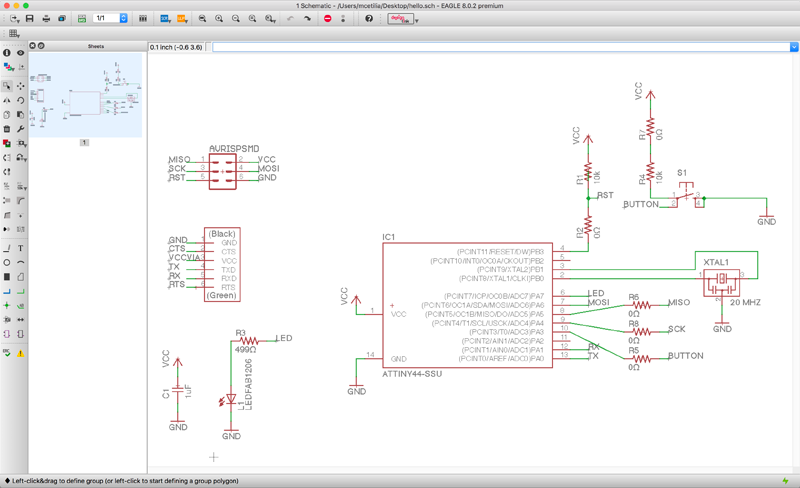Select the Text tool
The width and height of the screenshot is (800, 488).
(x=20, y=248)
